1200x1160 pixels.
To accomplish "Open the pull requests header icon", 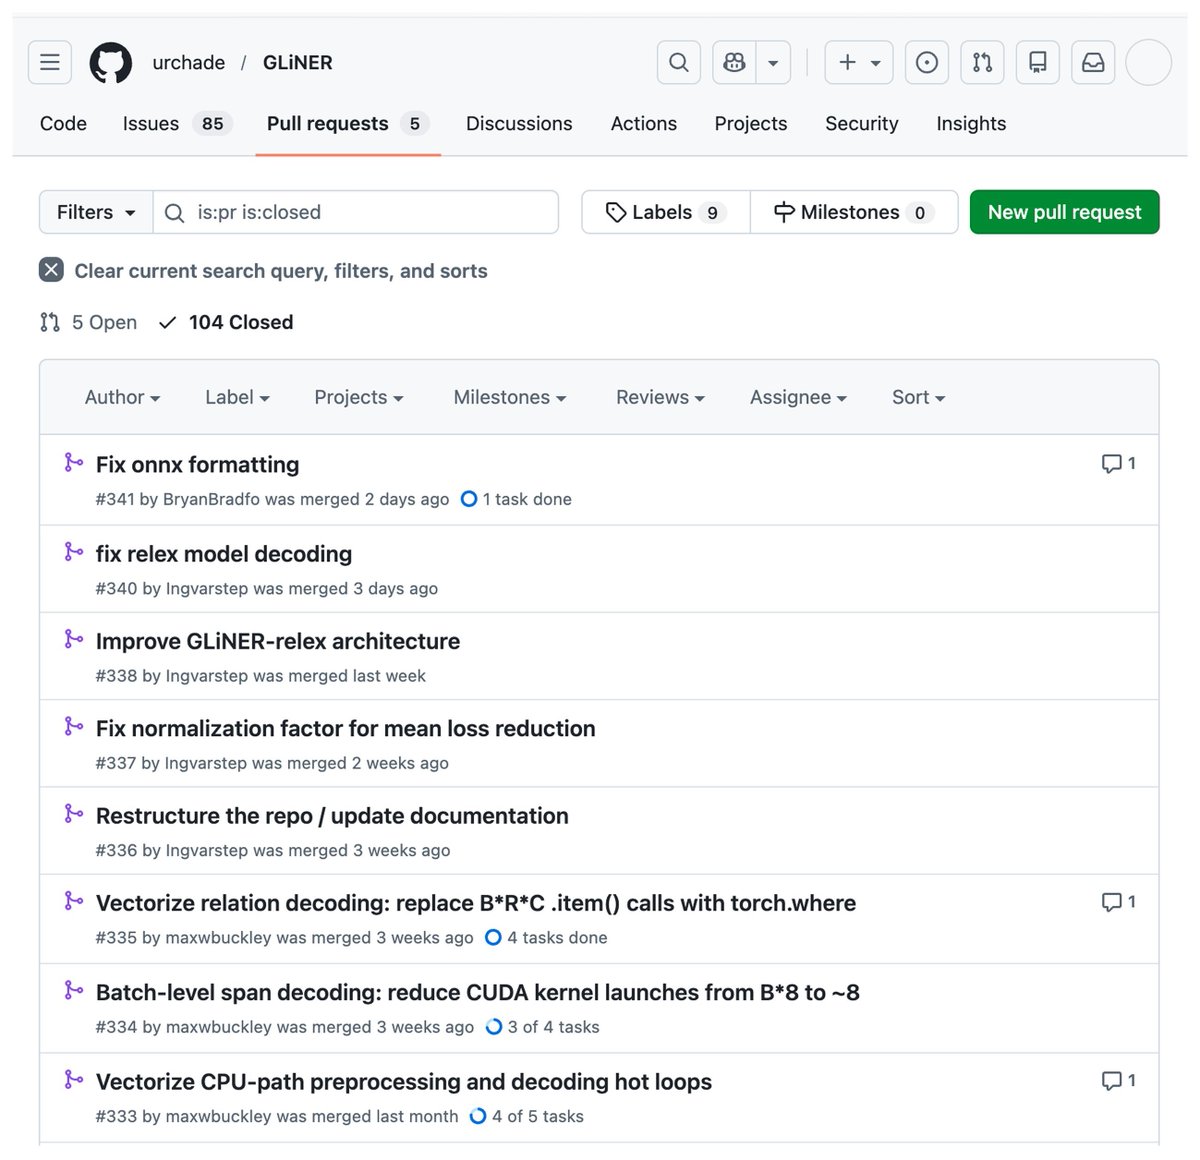I will click(982, 62).
